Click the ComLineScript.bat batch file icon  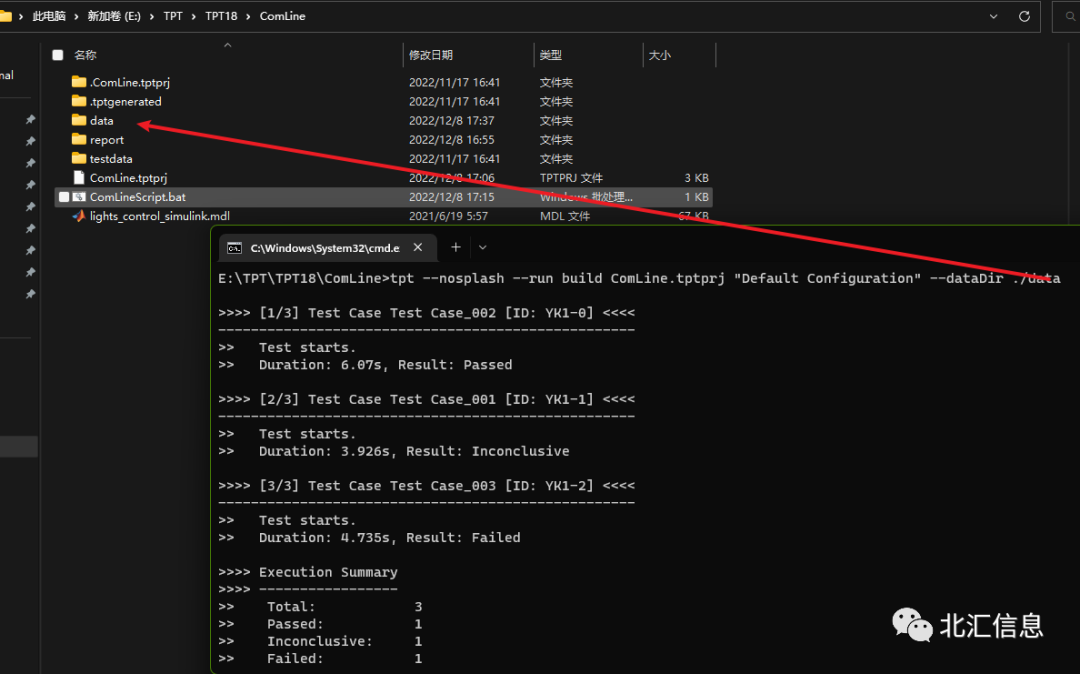(79, 197)
